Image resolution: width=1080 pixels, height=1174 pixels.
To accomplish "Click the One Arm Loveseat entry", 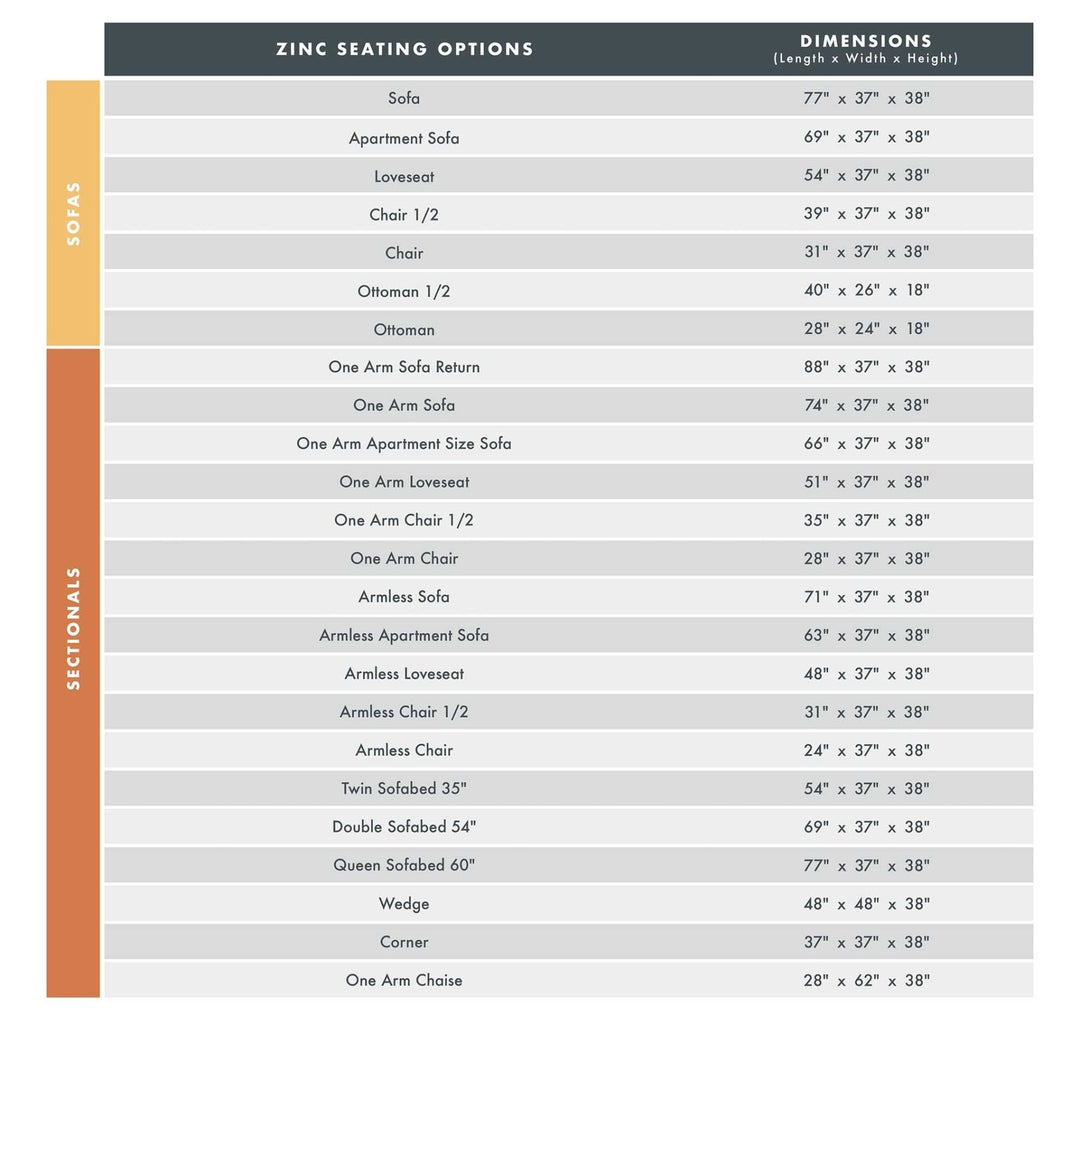I will tap(404, 482).
